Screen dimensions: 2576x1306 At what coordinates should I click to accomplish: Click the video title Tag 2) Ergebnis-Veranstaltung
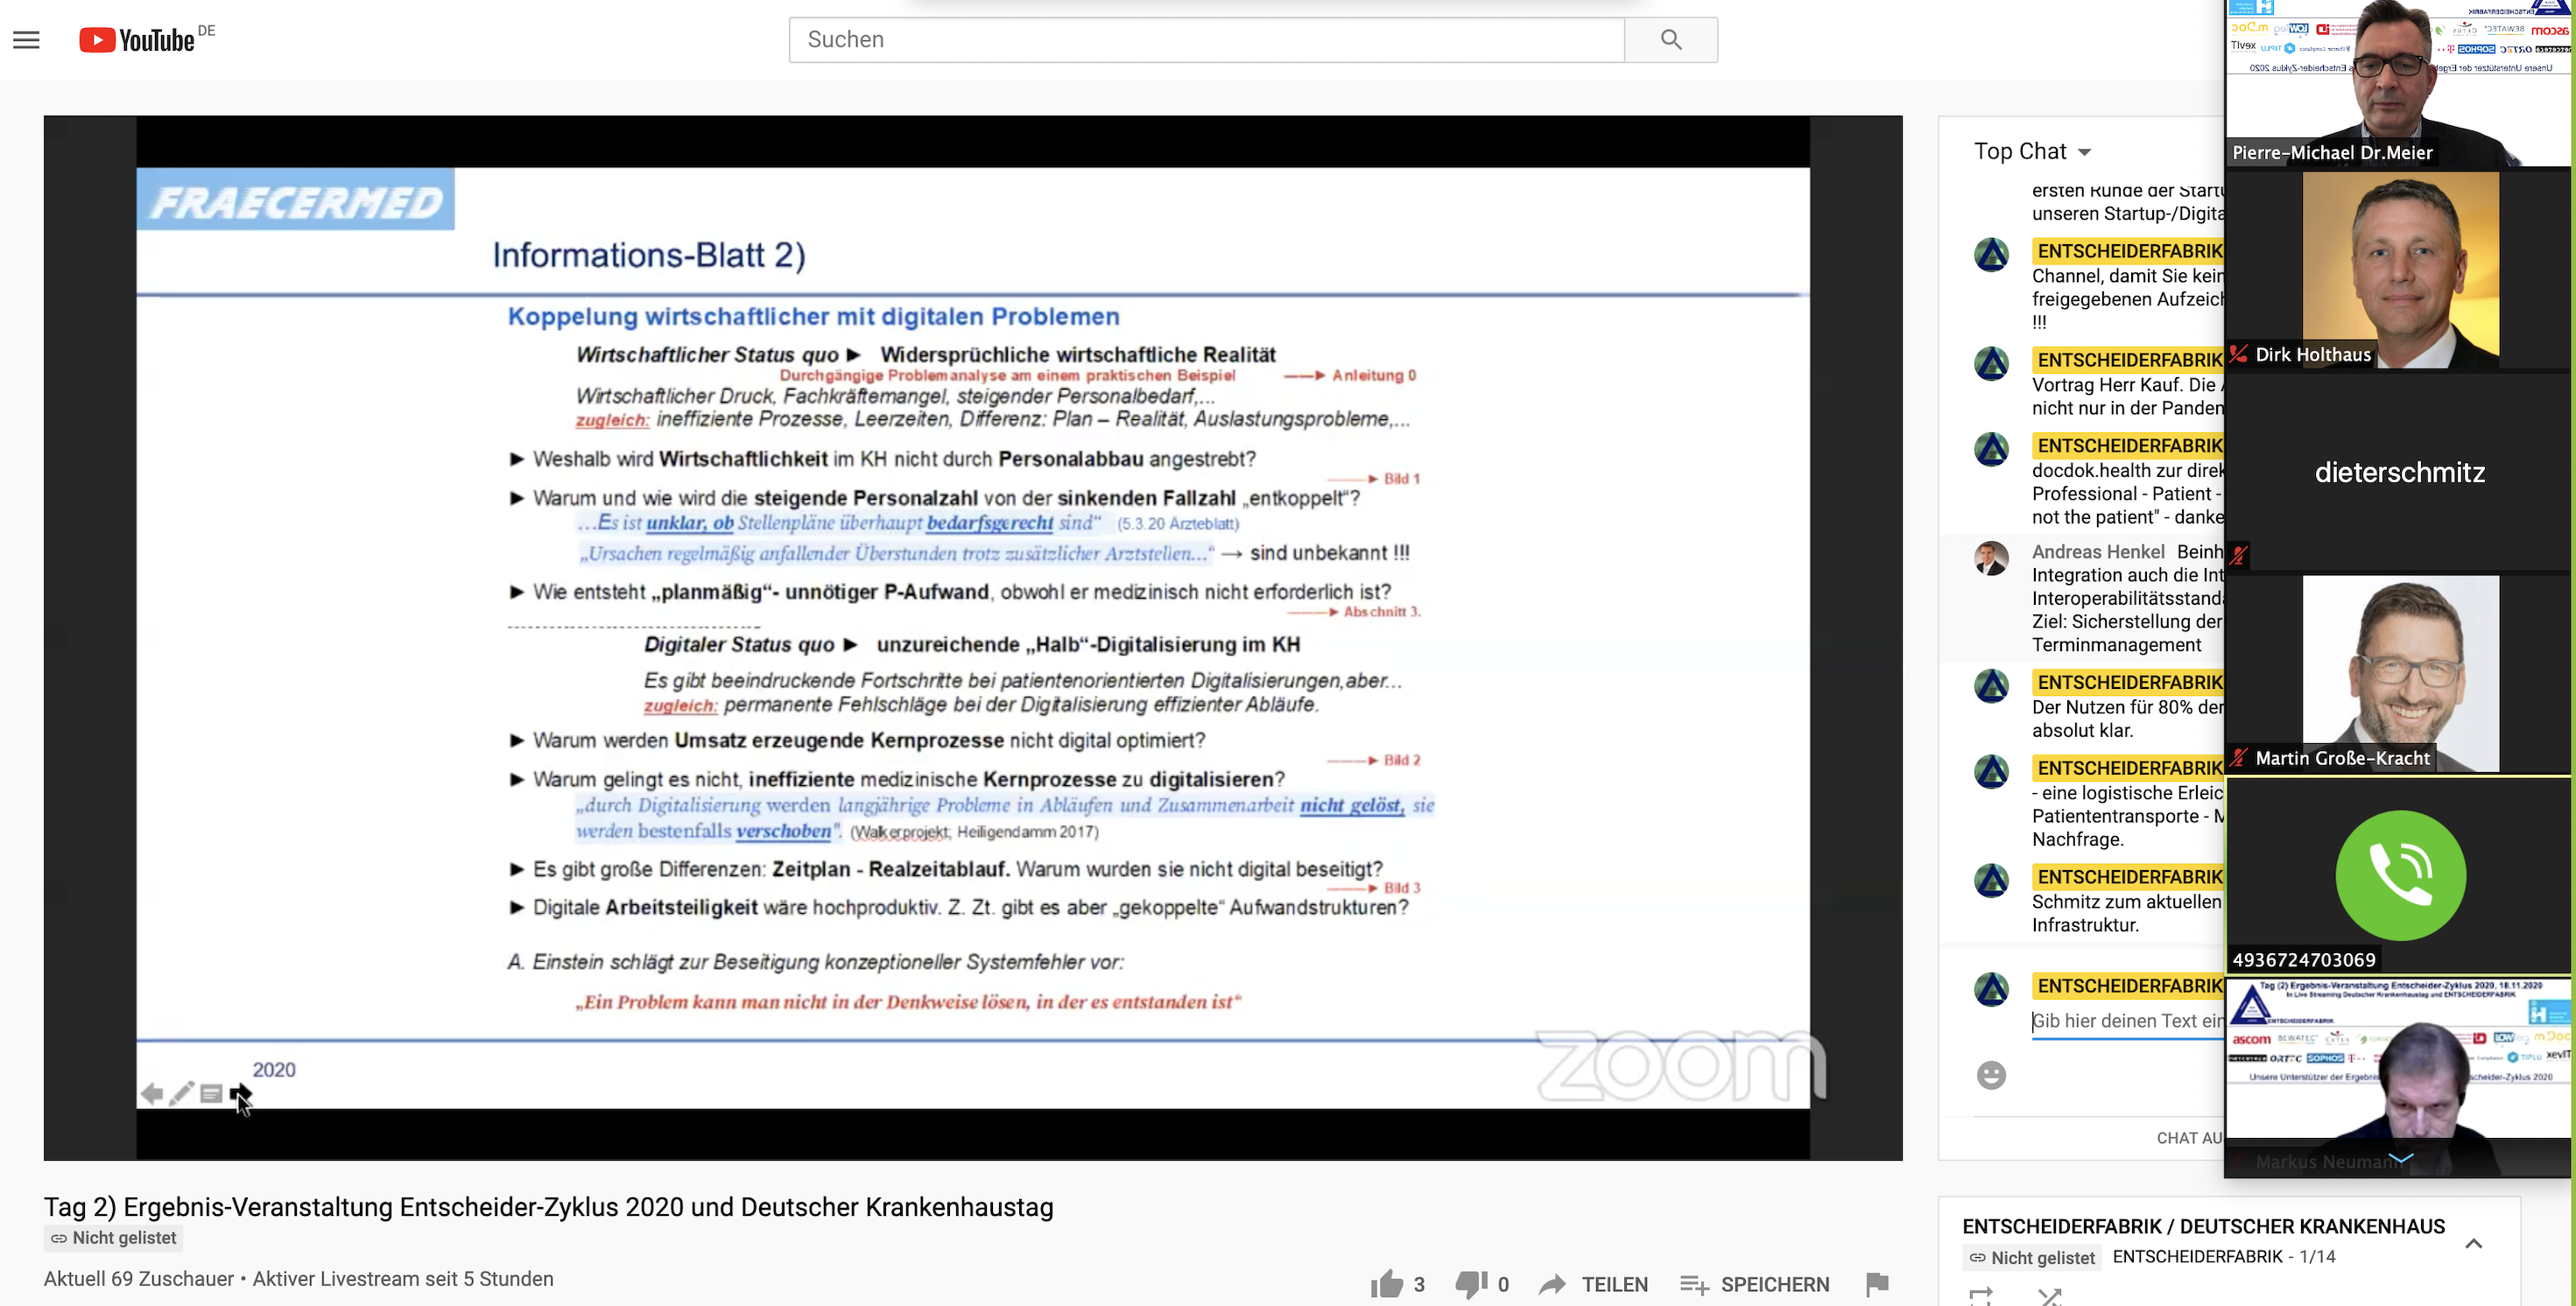click(548, 1207)
